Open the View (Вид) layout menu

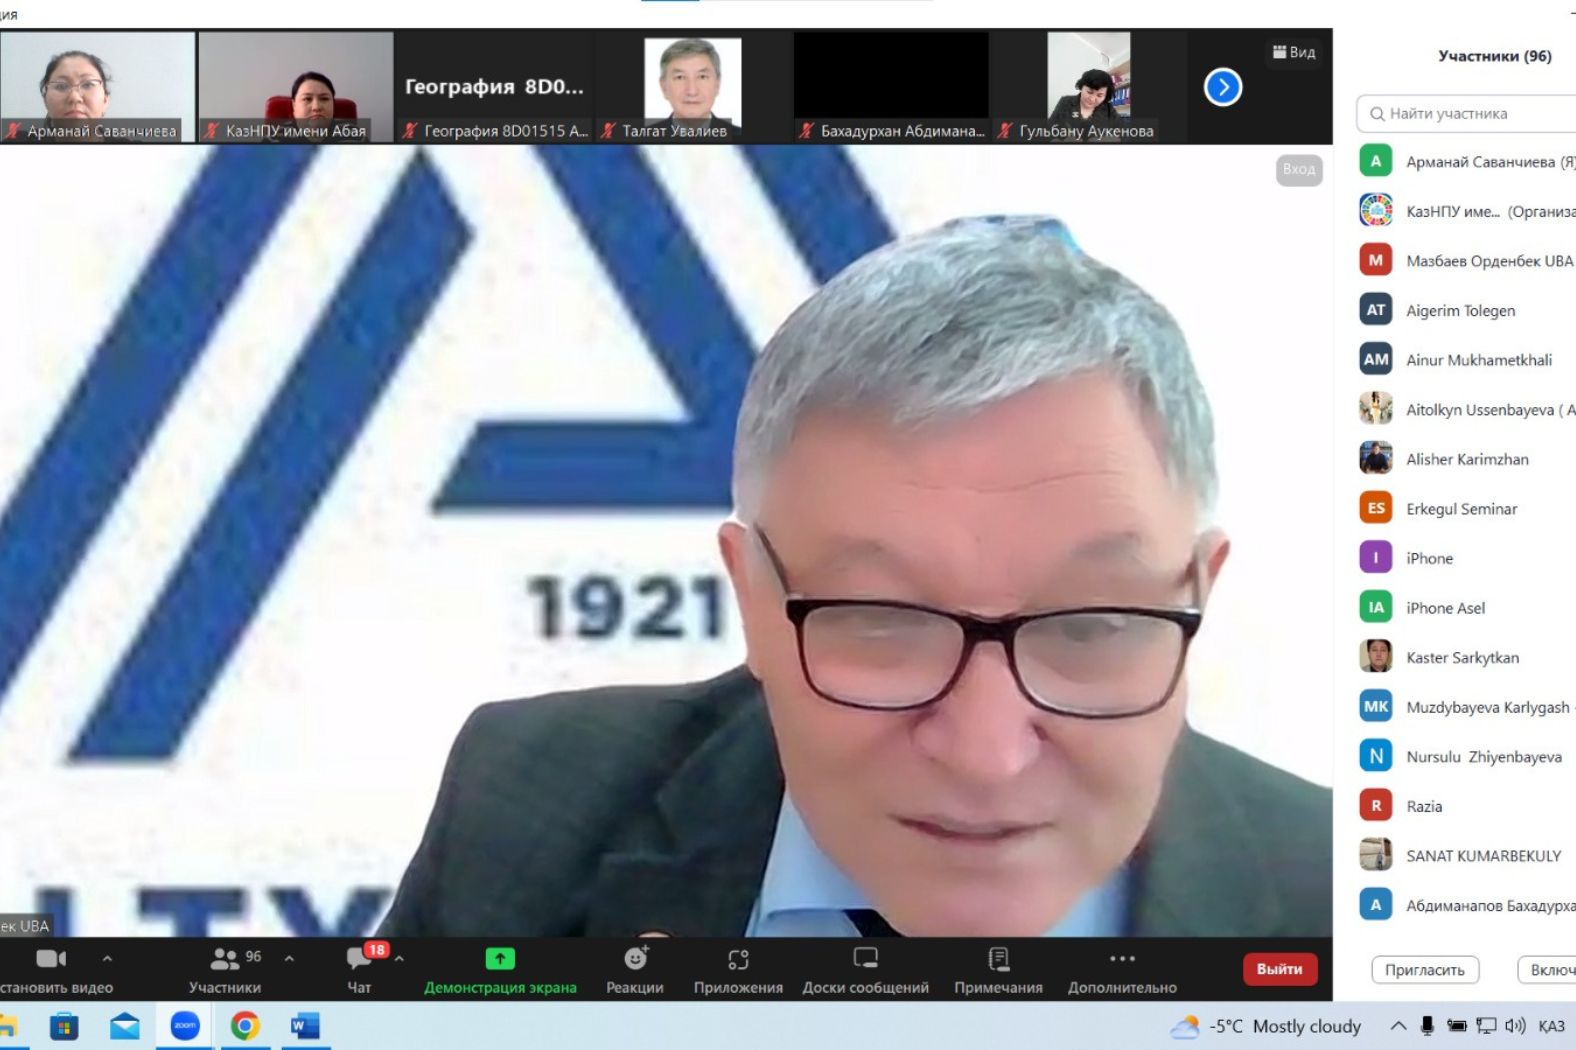[x=1294, y=52]
